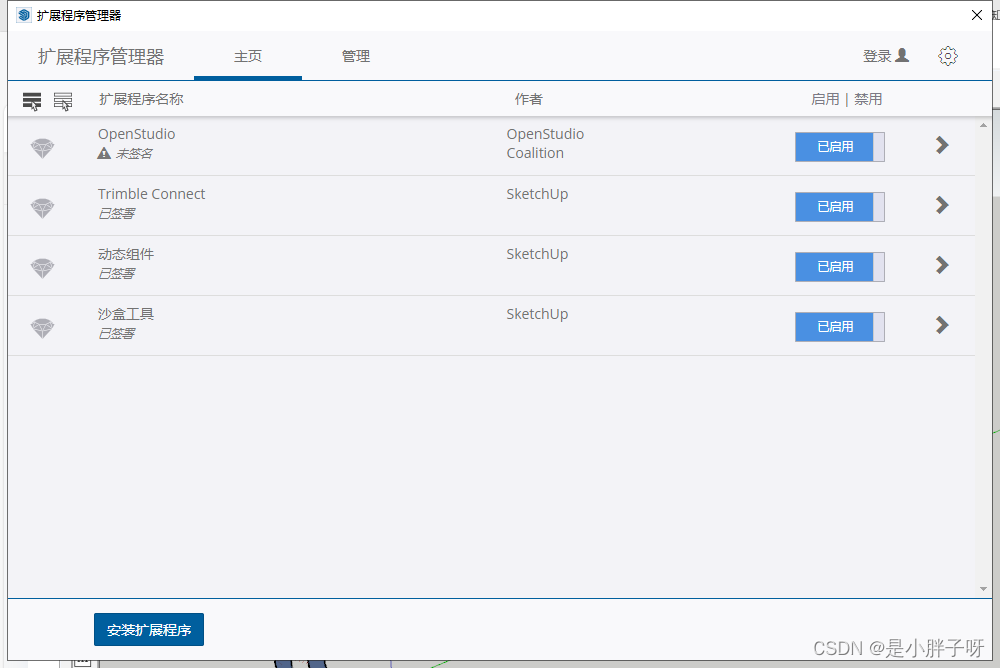Select the OpenStudio extension name
This screenshot has width=1000, height=668.
click(x=136, y=134)
